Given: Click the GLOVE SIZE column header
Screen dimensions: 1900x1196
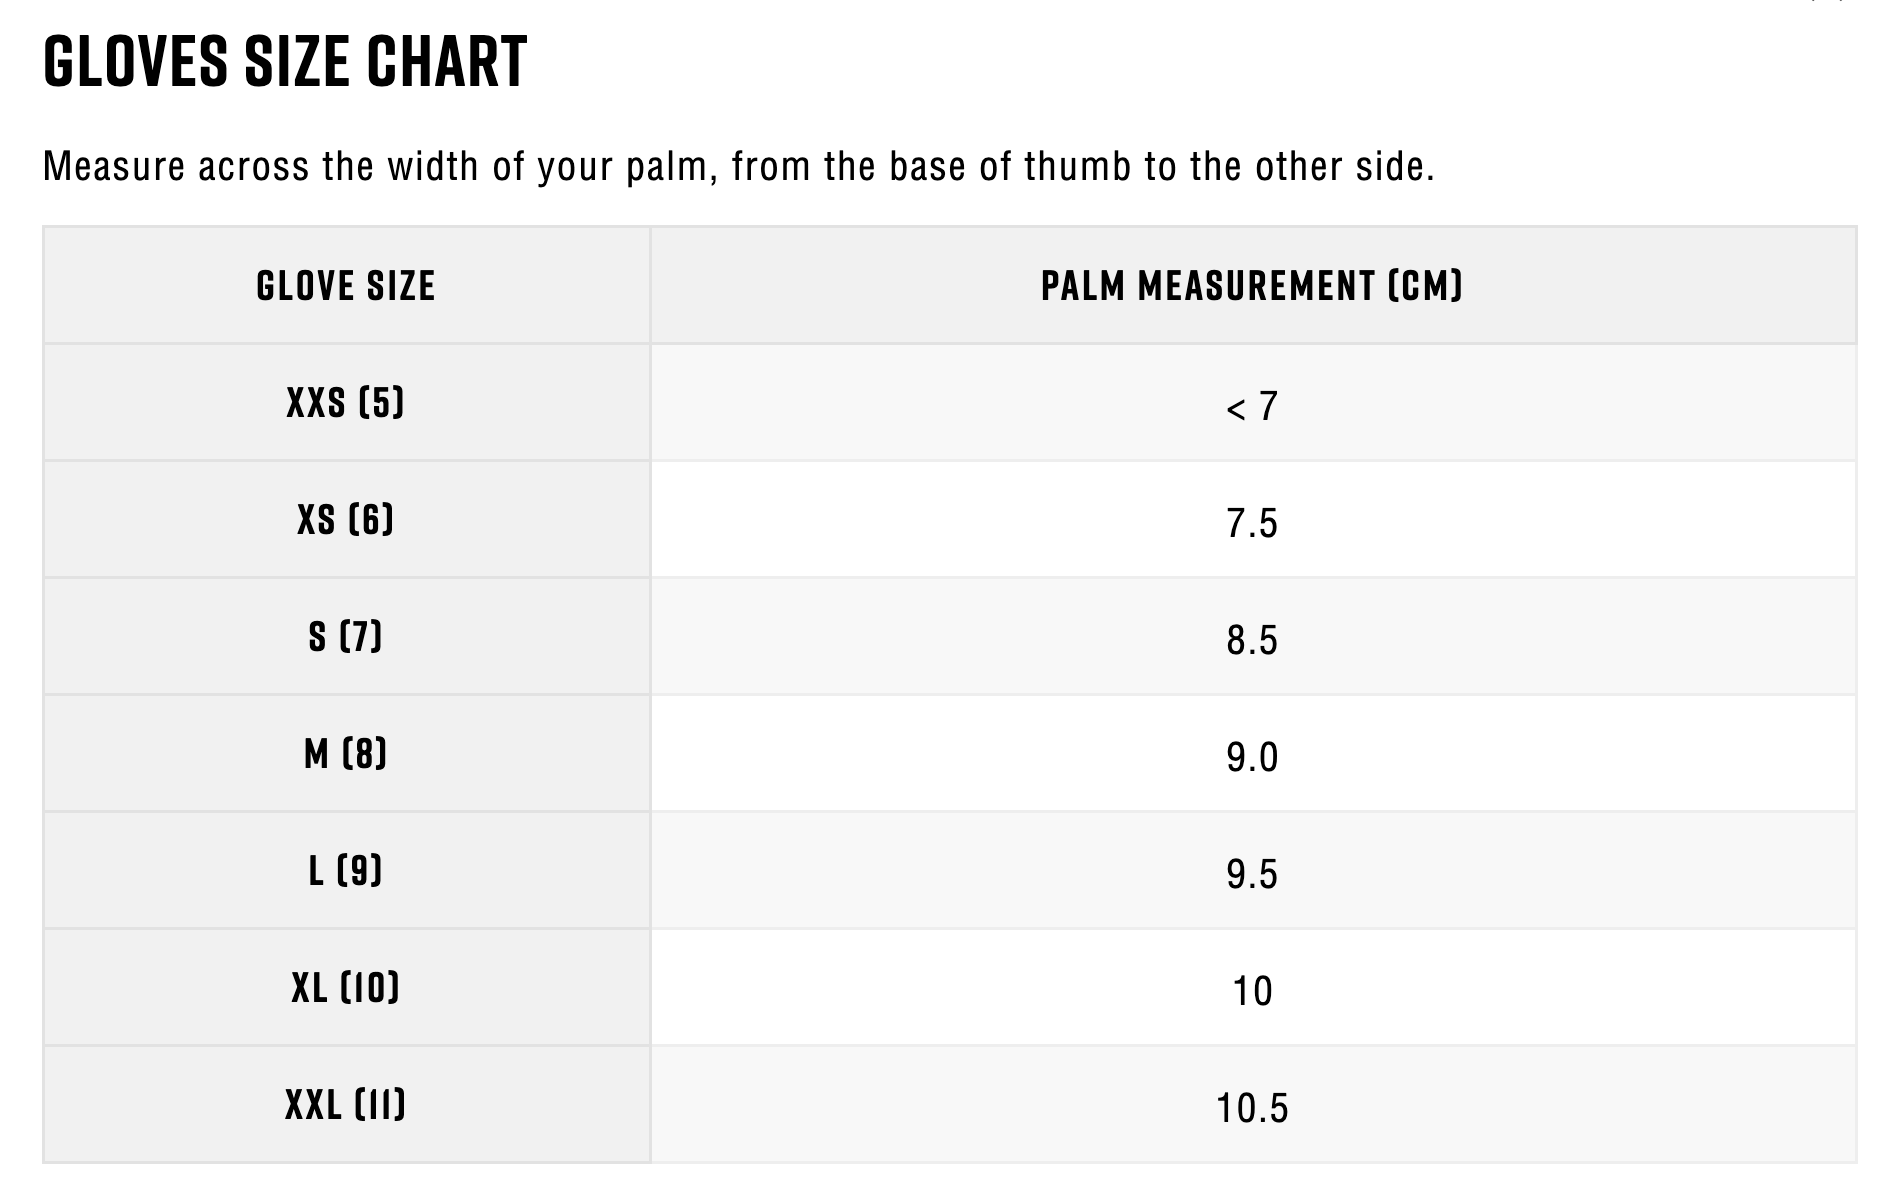Looking at the screenshot, I should [346, 286].
